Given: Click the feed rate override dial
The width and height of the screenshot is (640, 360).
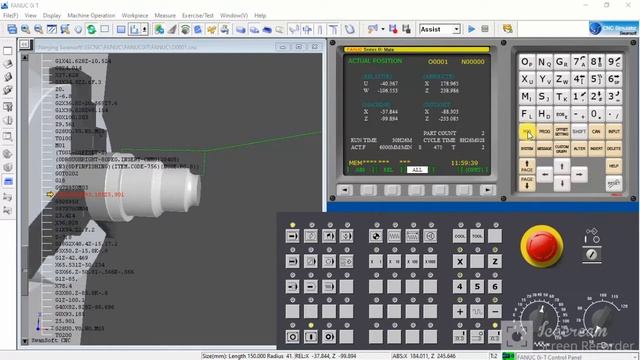Looking at the screenshot, I should click(540, 318).
